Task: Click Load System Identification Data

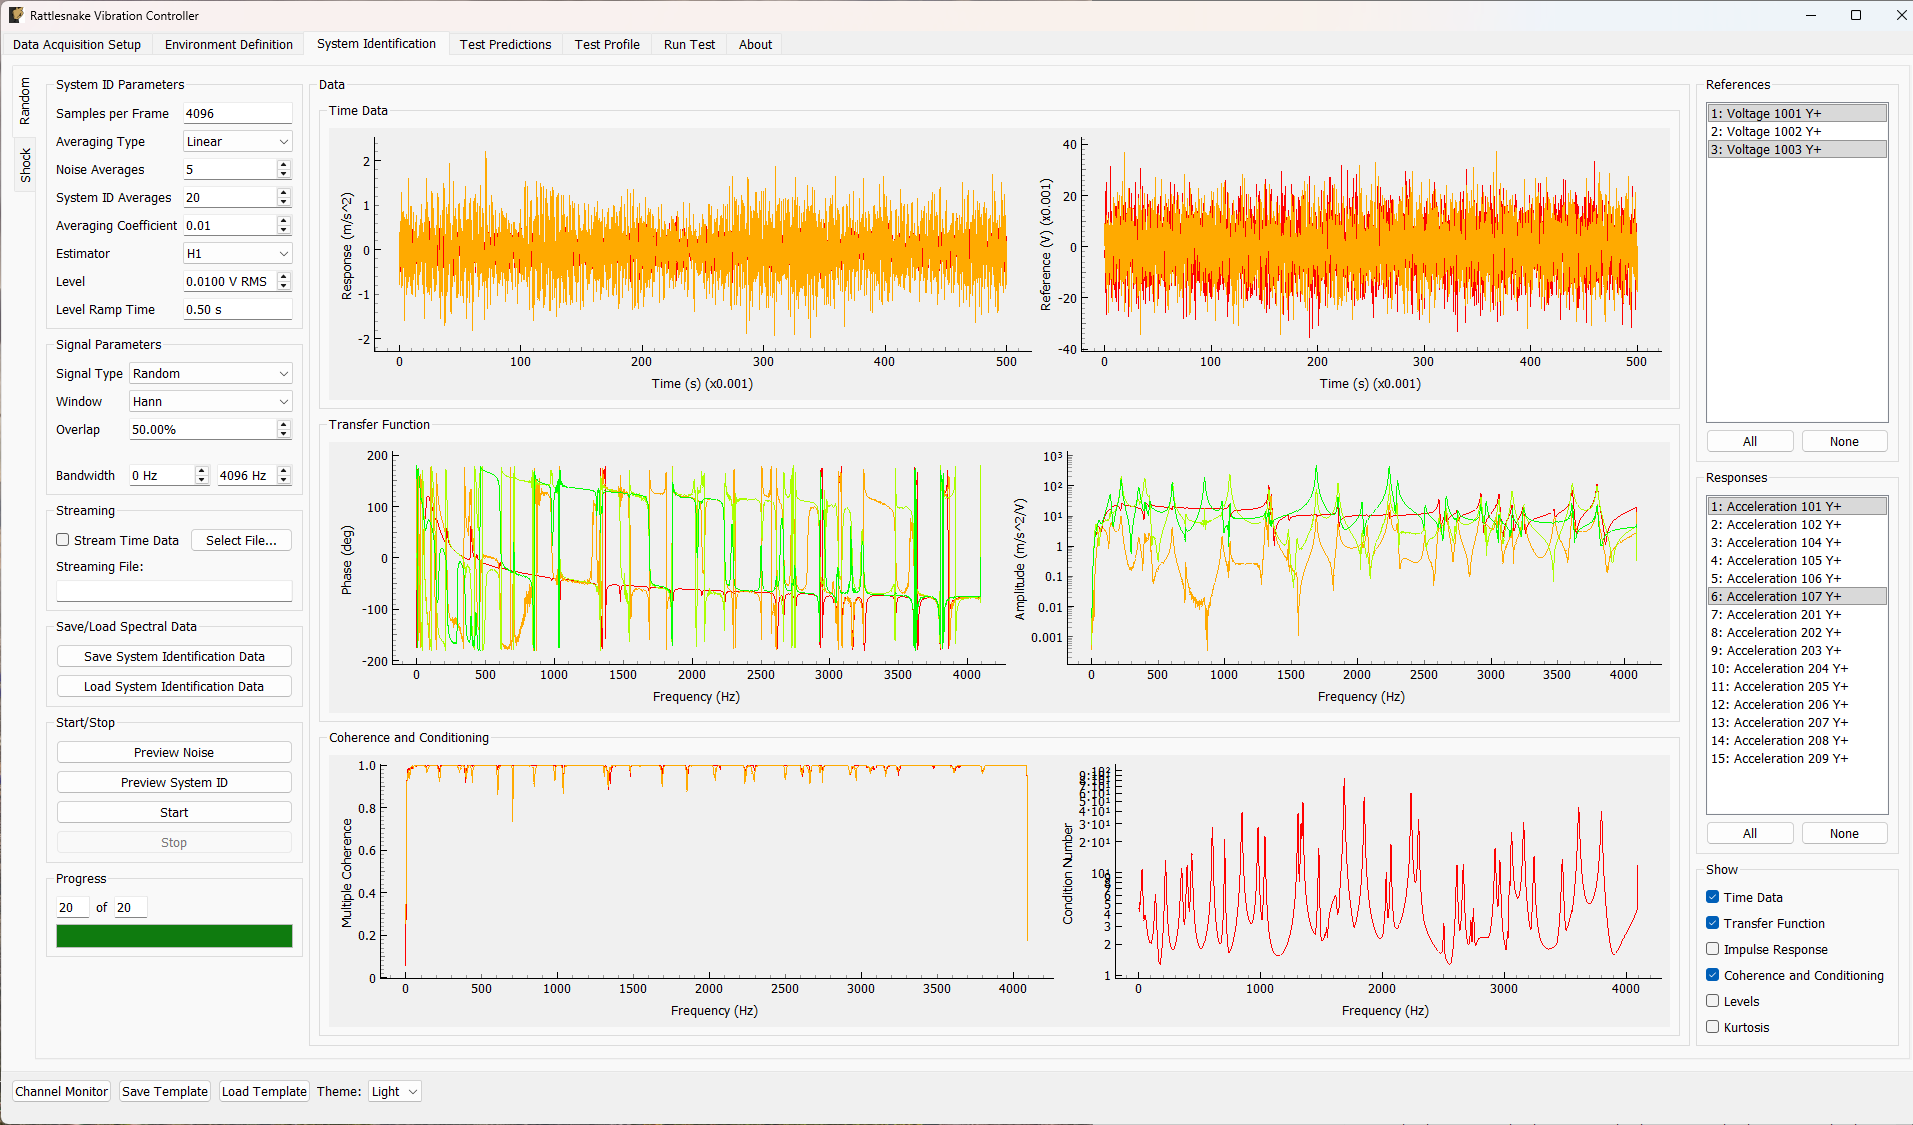Action: pyautogui.click(x=174, y=686)
